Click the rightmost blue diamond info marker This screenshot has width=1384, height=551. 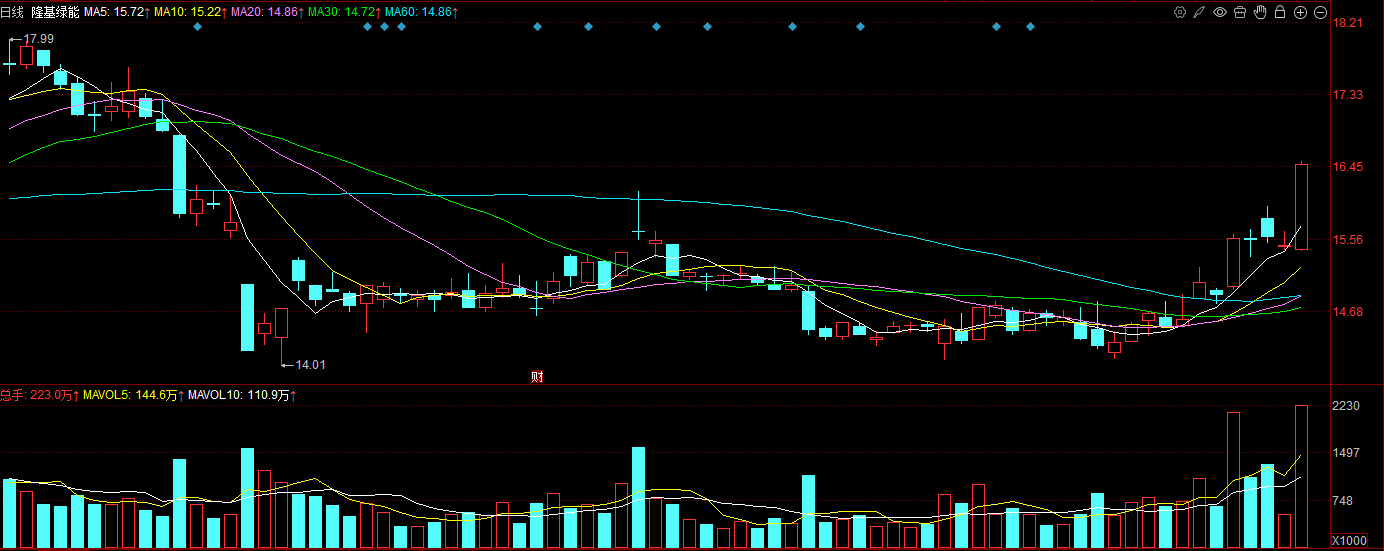pyautogui.click(x=1030, y=27)
